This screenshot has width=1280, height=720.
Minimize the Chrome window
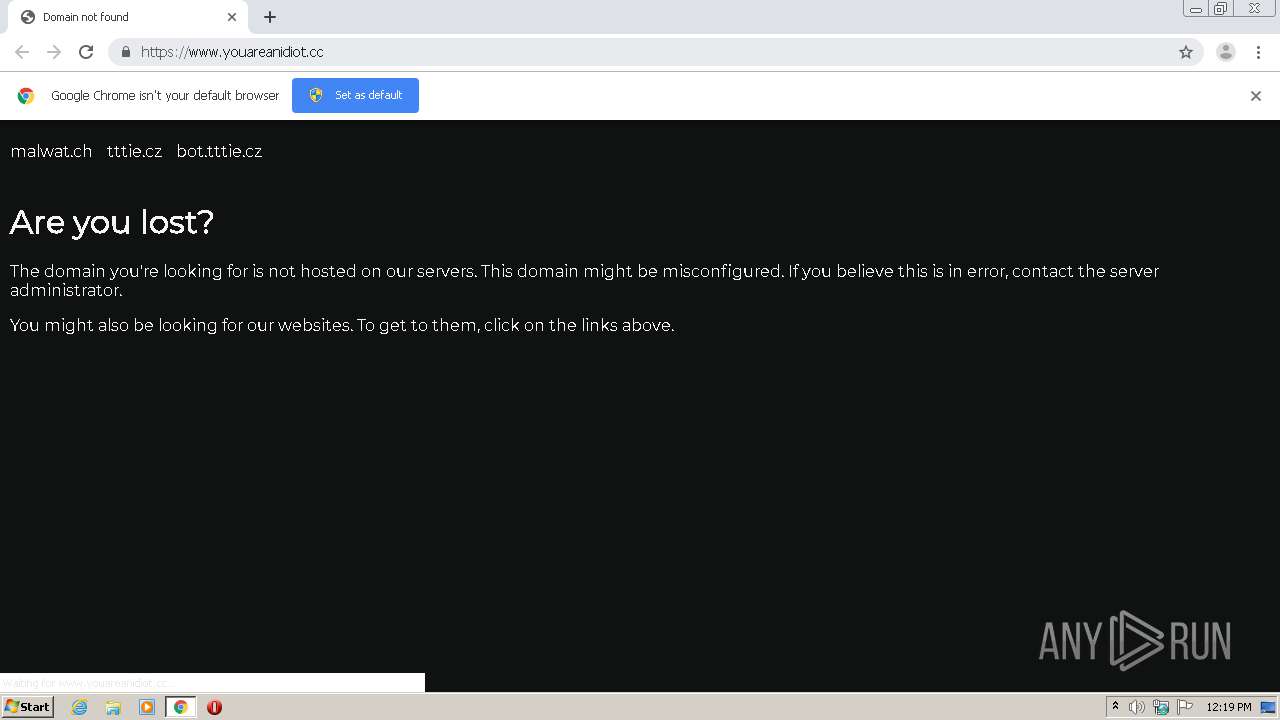click(1195, 8)
